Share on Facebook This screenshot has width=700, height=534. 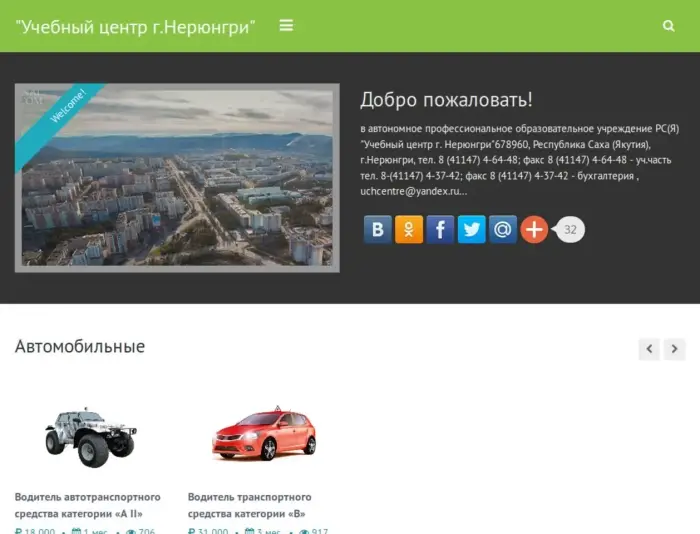coord(440,230)
